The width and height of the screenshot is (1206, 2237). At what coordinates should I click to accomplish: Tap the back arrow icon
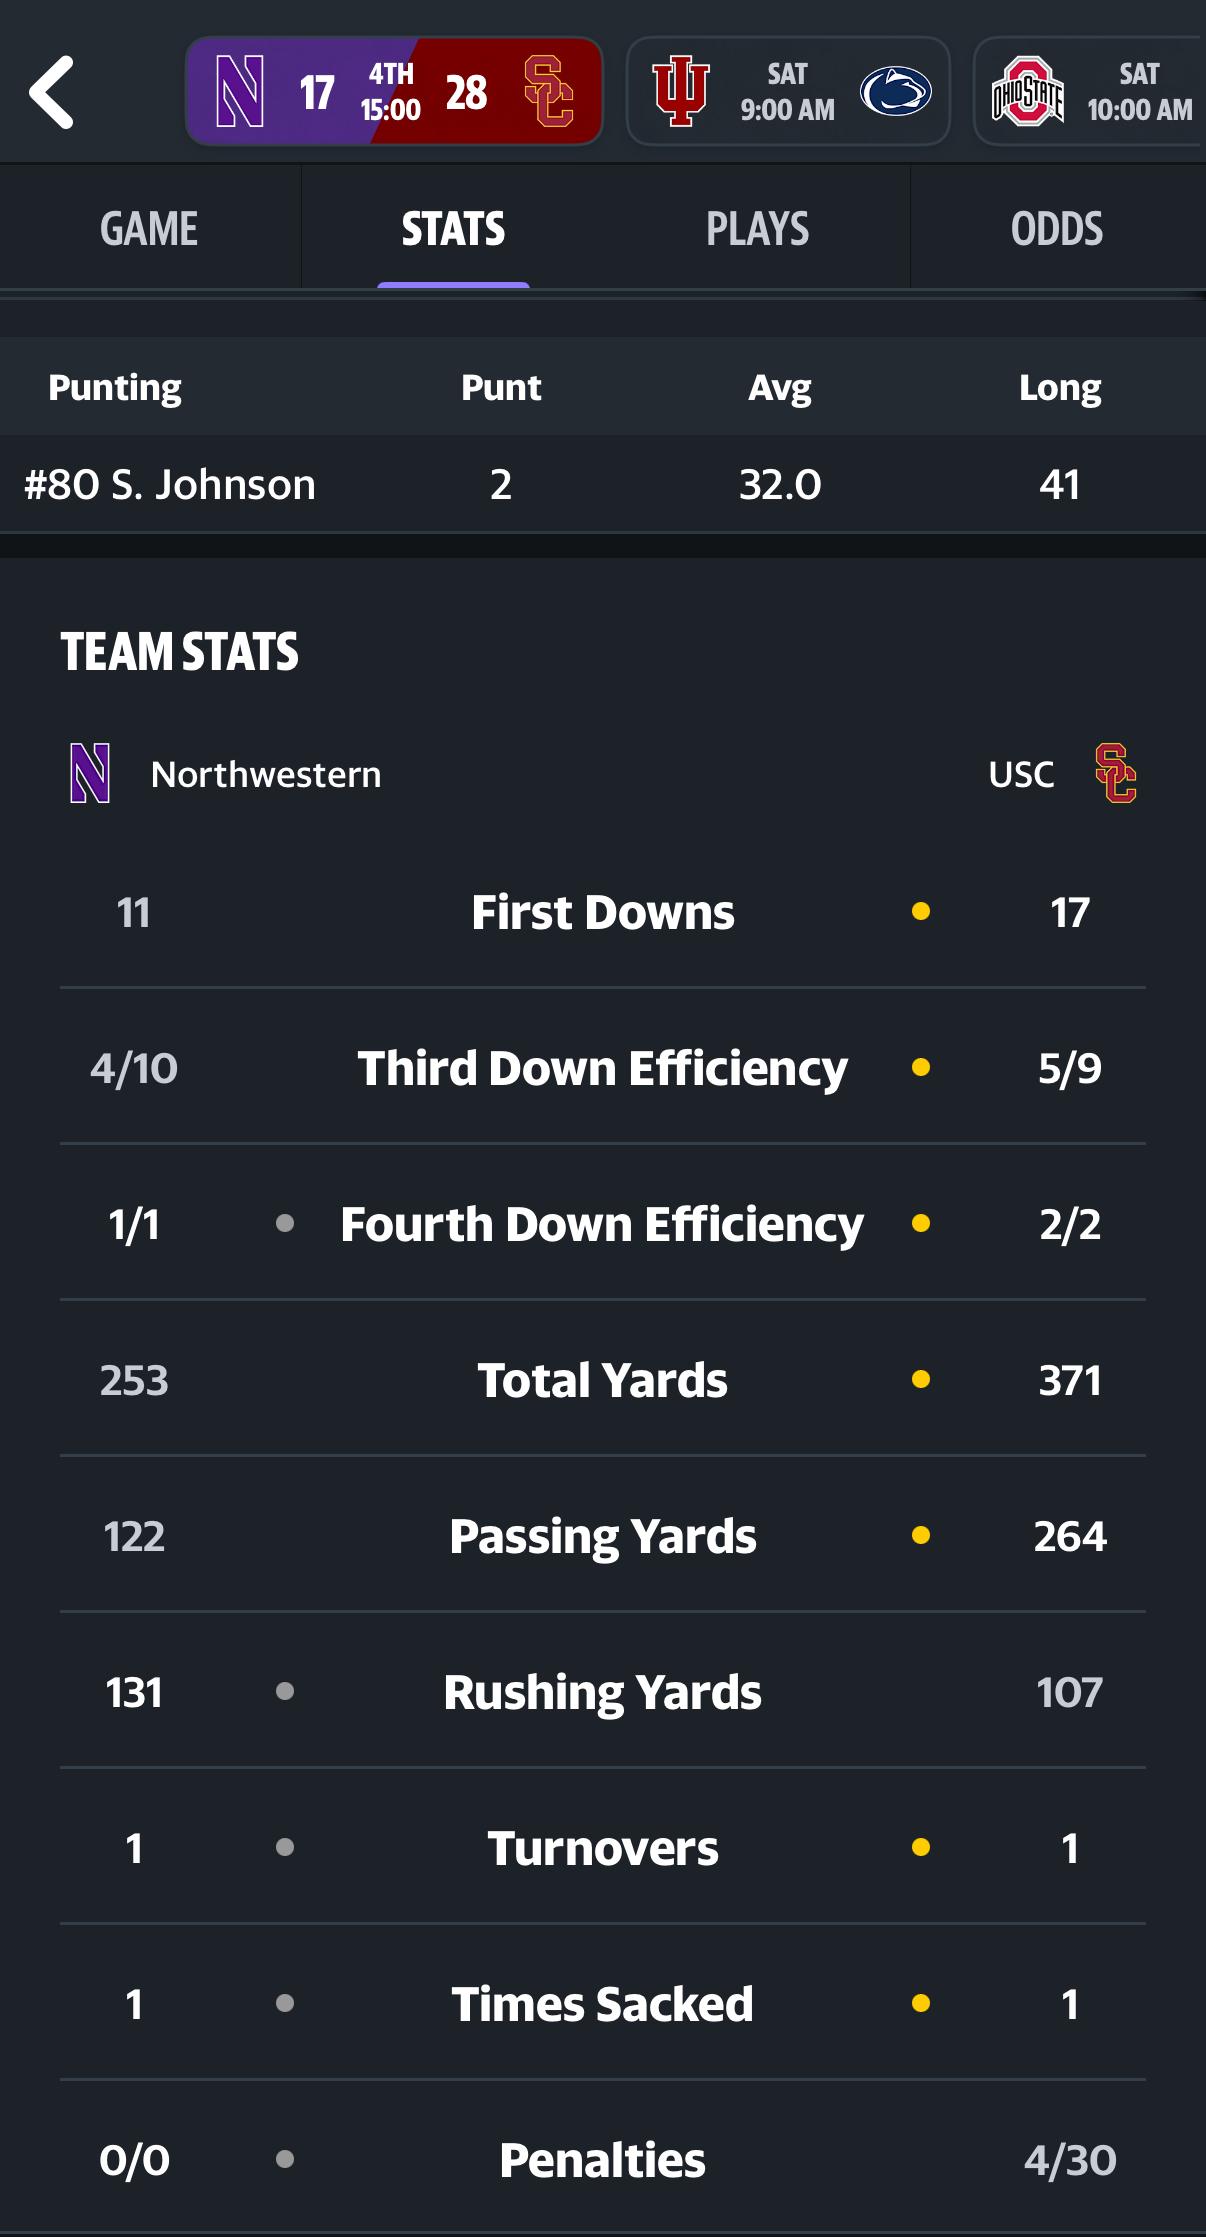[x=52, y=92]
